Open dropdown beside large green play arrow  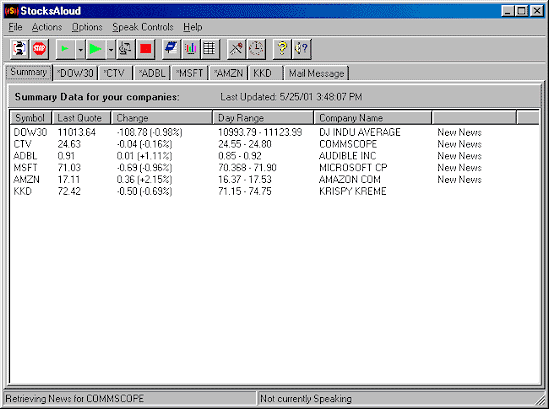pos(110,49)
